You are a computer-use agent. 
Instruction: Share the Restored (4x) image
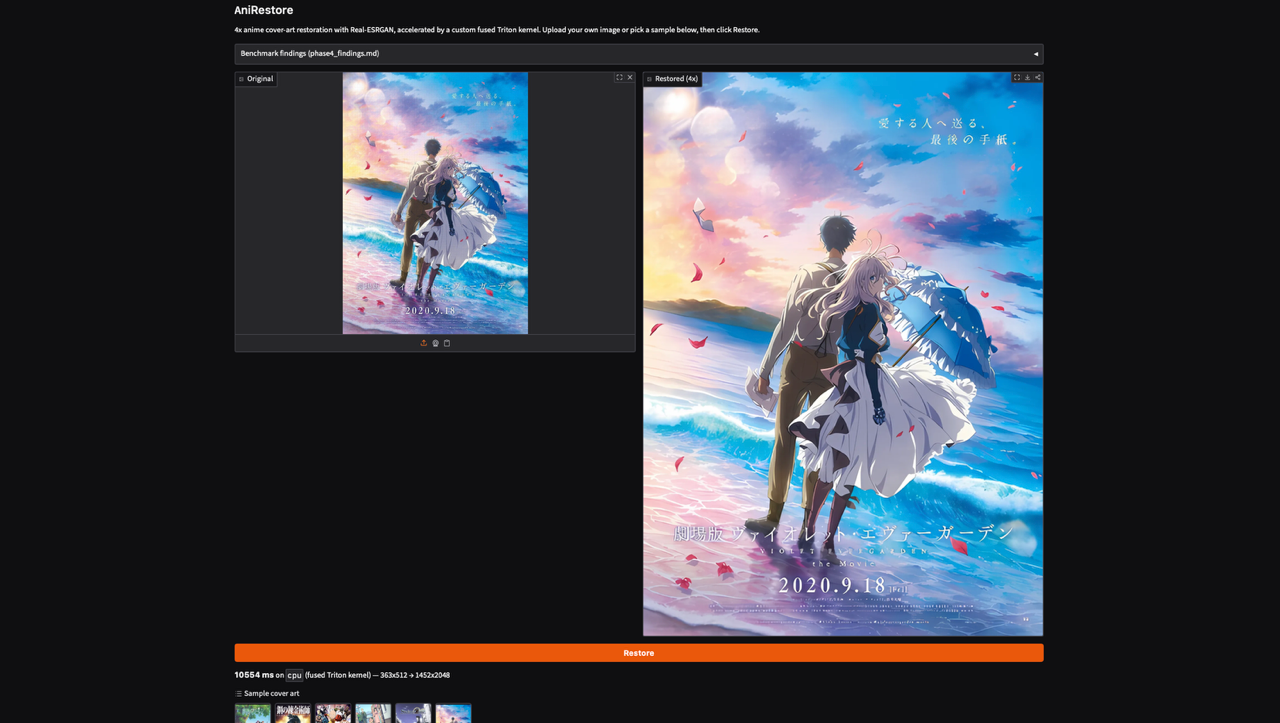pos(1038,78)
